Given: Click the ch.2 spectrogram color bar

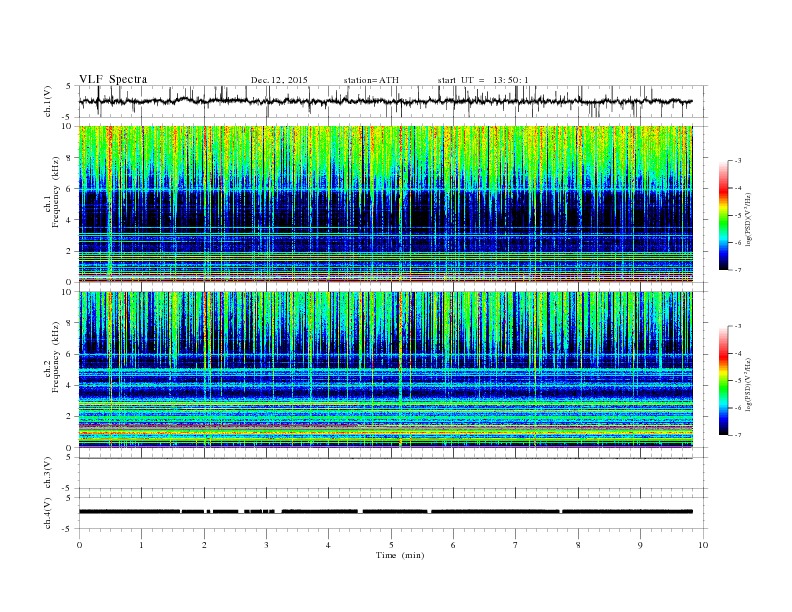Looking at the screenshot, I should coord(723,381).
